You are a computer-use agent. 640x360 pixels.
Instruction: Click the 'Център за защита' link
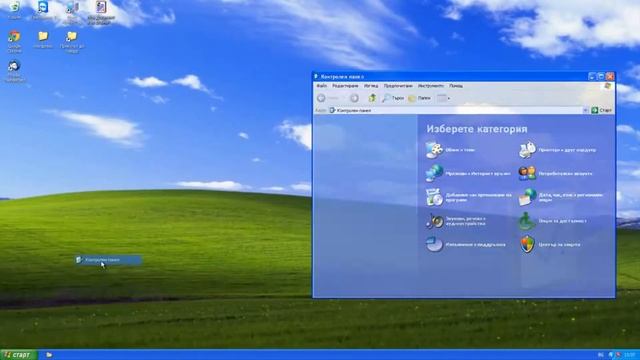click(x=559, y=244)
